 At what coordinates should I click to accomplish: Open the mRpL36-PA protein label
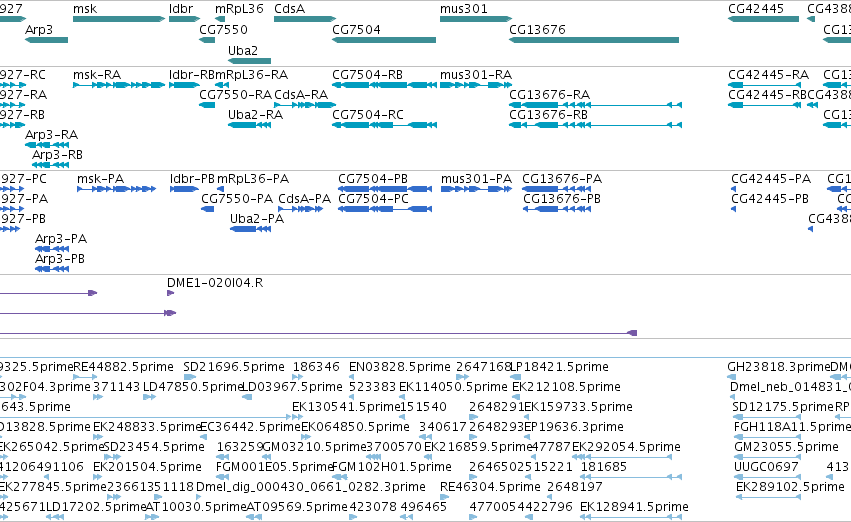tap(253, 179)
